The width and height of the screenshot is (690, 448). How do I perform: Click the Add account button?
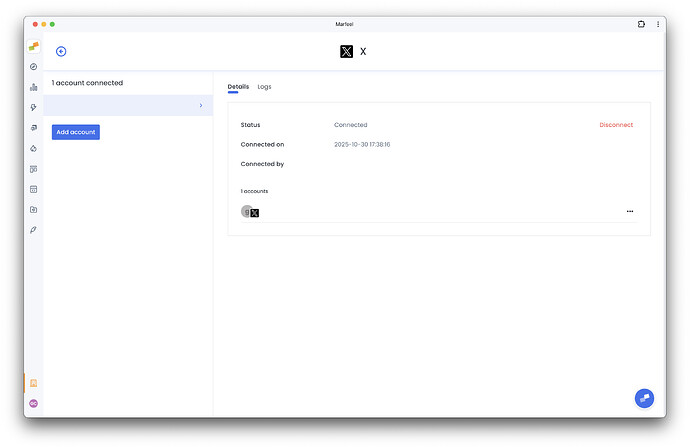pyautogui.click(x=76, y=132)
